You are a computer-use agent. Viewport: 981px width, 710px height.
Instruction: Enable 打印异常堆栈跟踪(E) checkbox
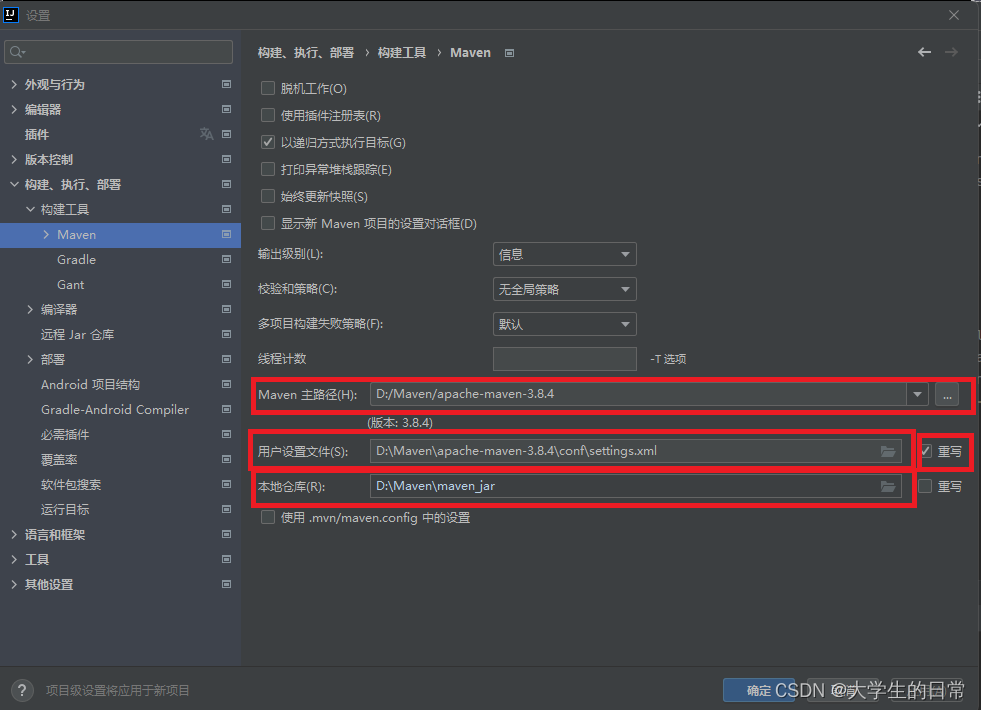coord(268,169)
